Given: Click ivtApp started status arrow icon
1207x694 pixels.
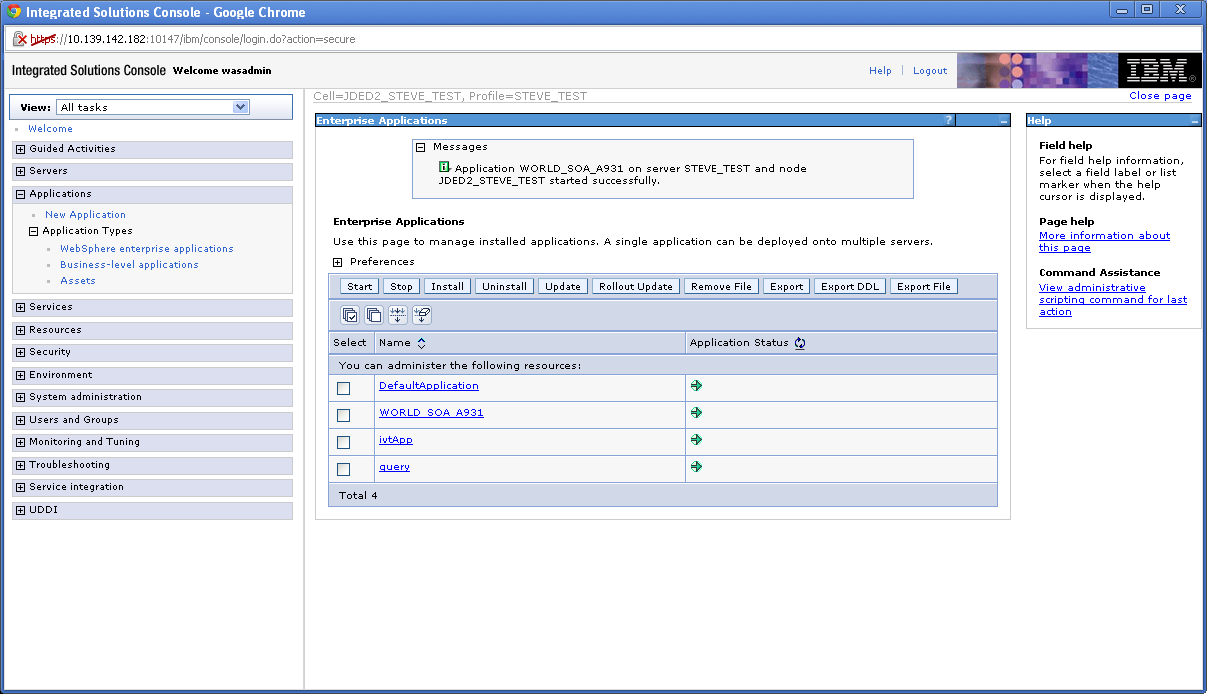Looking at the screenshot, I should (696, 439).
